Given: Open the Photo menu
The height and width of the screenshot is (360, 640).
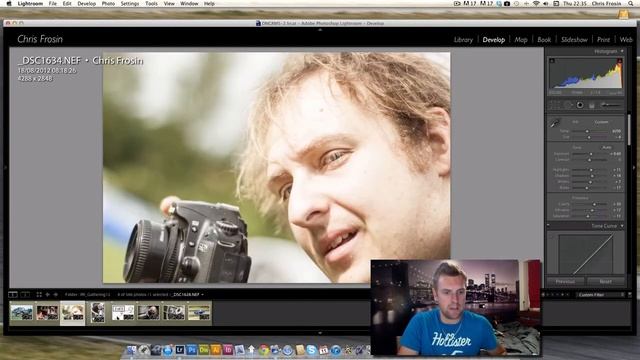Looking at the screenshot, I should [x=108, y=3].
